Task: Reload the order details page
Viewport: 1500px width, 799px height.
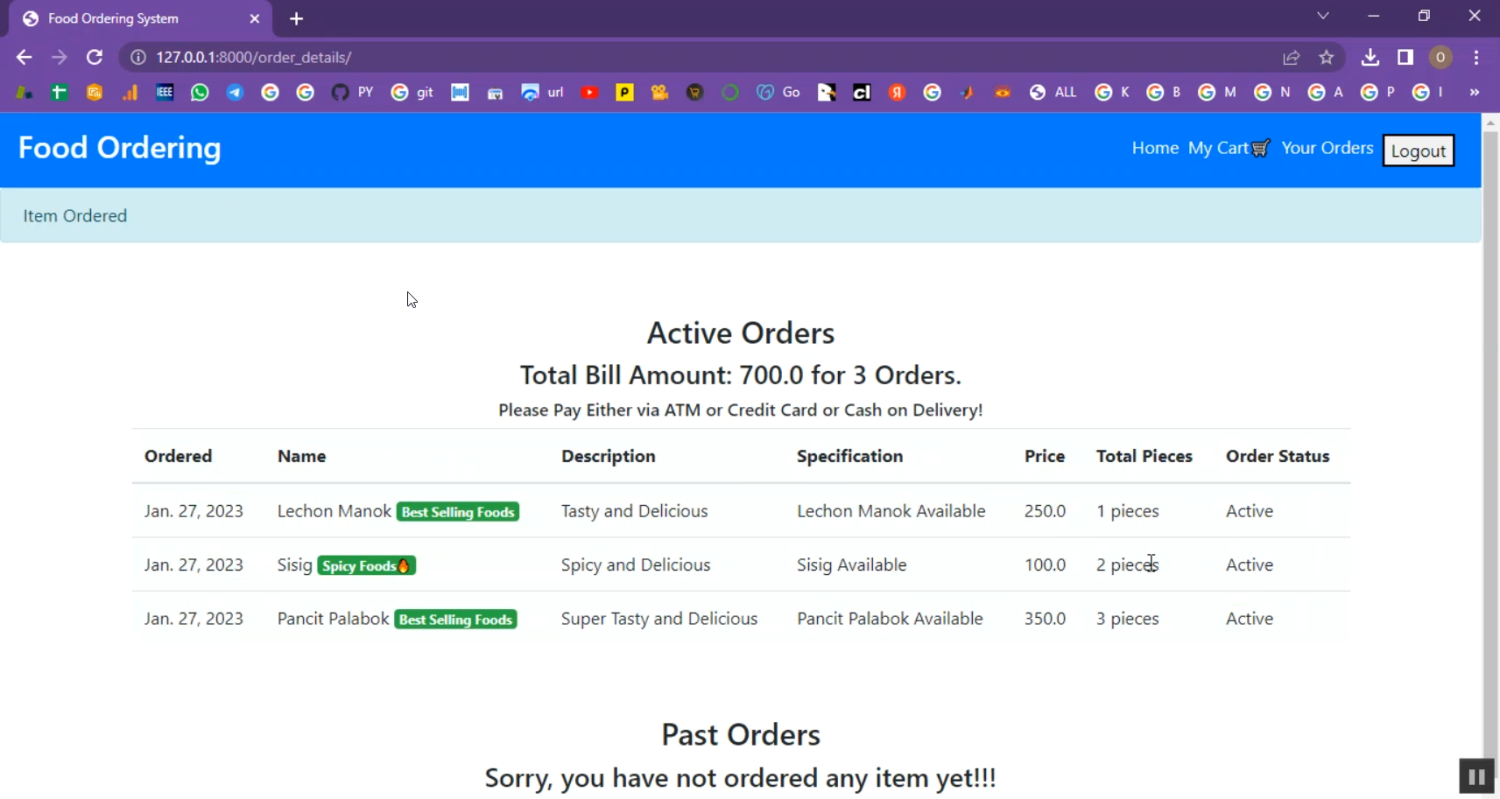Action: point(94,57)
